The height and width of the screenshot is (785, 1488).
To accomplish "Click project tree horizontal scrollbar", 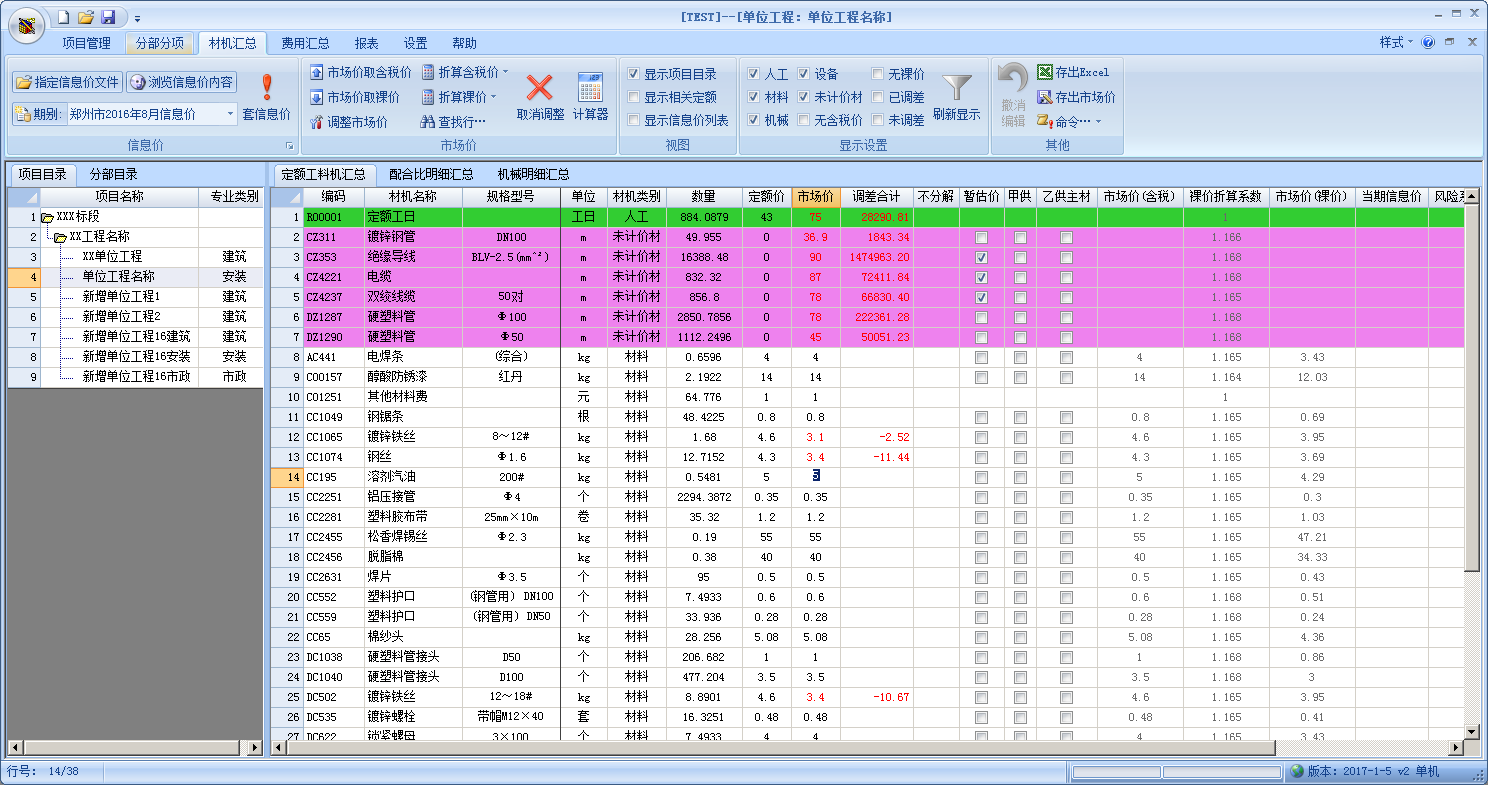I will pyautogui.click(x=135, y=747).
